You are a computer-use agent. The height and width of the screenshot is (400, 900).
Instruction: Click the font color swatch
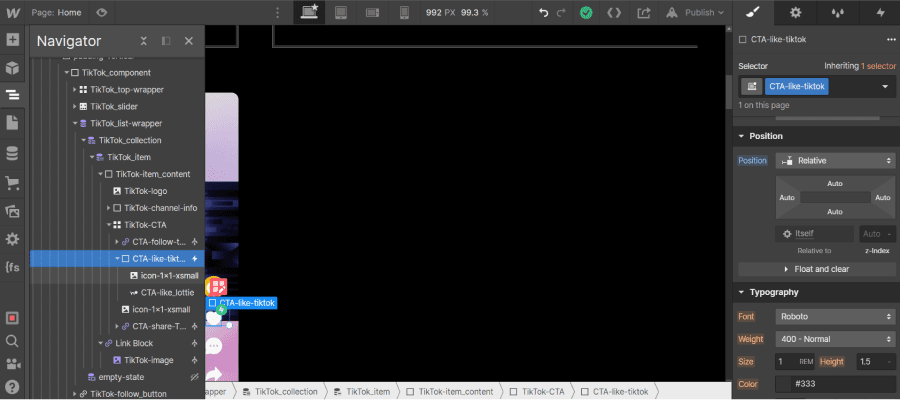(x=783, y=384)
